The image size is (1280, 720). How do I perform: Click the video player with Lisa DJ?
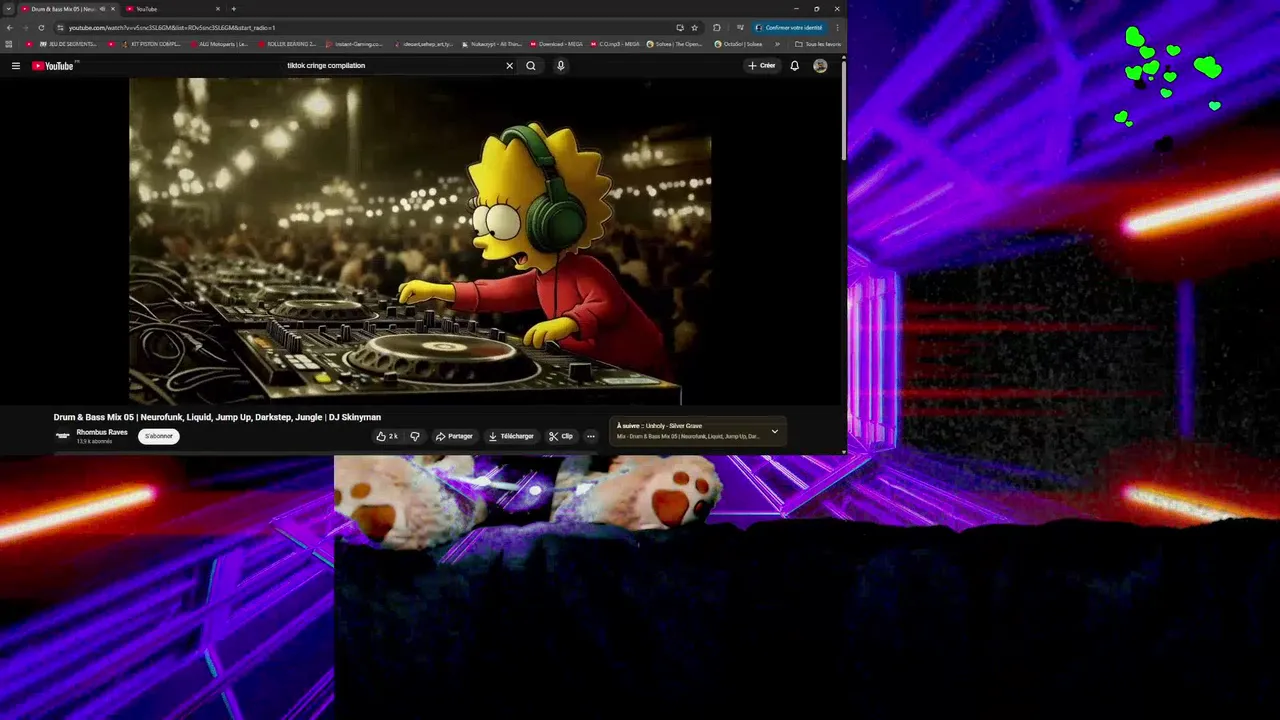(420, 241)
